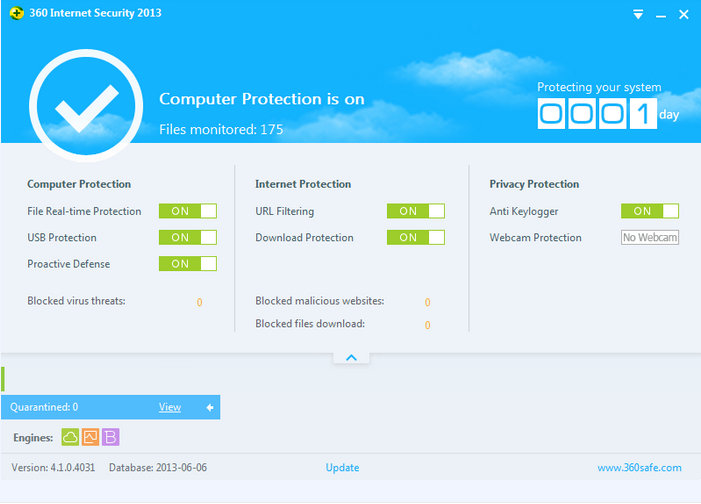Close the 360 Internet Security window
This screenshot has height=504, width=701.
(684, 15)
